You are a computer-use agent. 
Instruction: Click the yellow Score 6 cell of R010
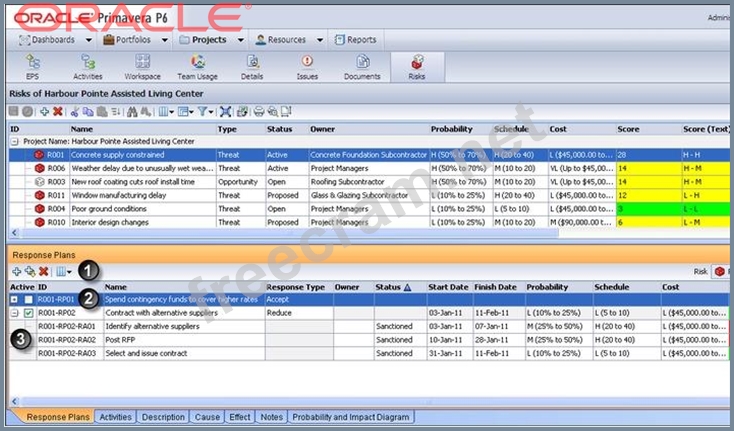point(649,222)
